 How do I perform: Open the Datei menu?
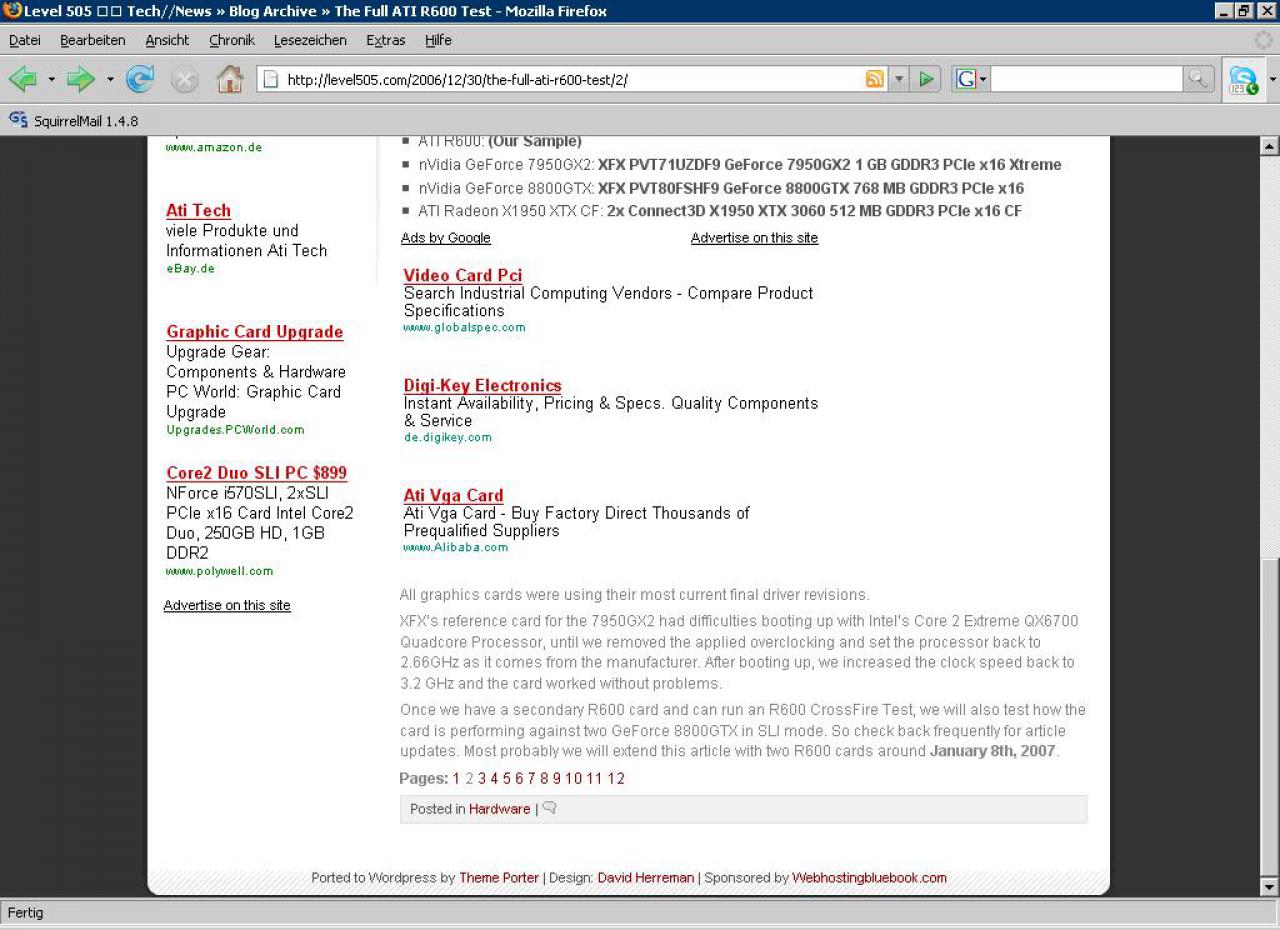pyautogui.click(x=24, y=40)
